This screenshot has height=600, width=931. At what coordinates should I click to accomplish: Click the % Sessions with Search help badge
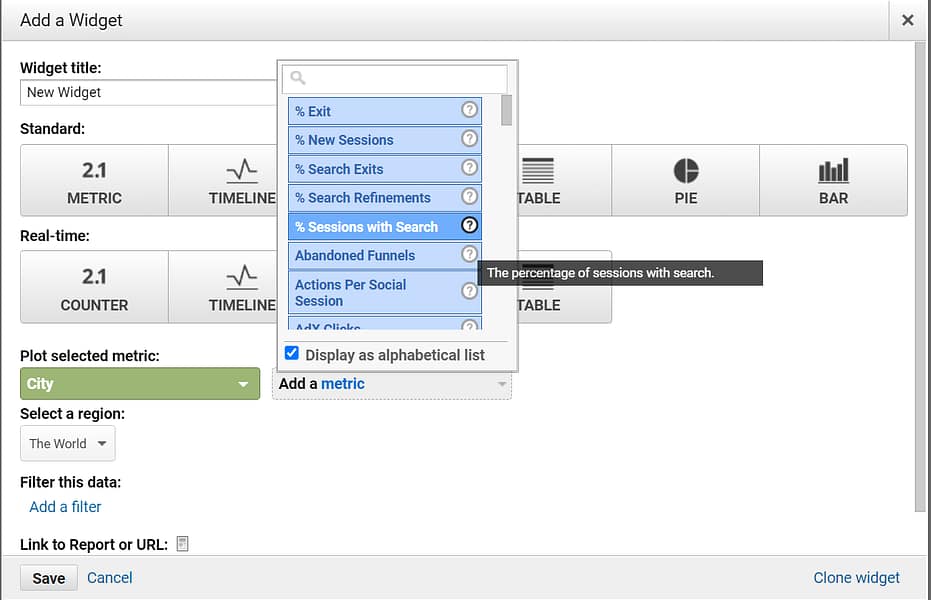coord(468,226)
